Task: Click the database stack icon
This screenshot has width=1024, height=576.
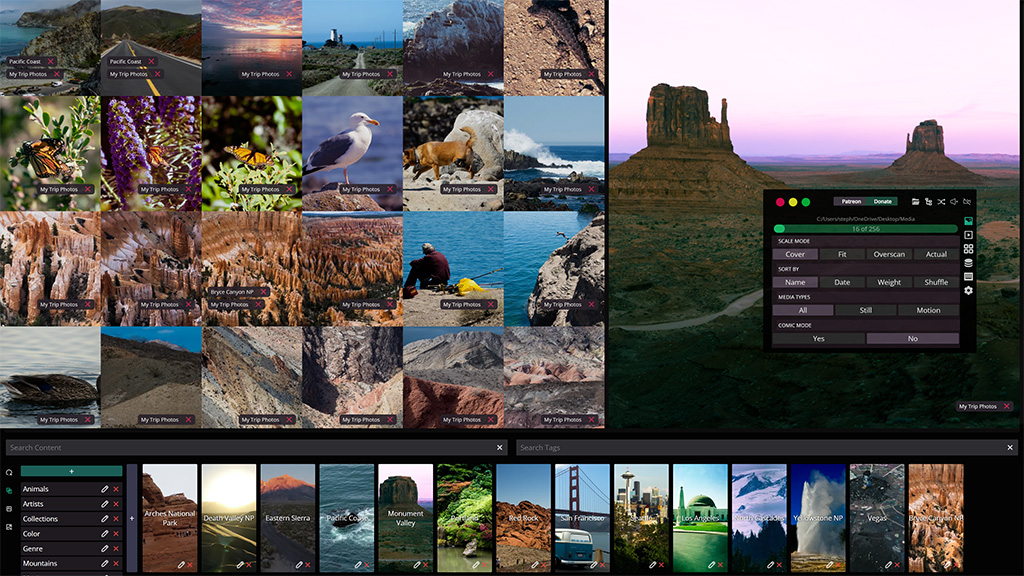Action: pyautogui.click(x=969, y=262)
